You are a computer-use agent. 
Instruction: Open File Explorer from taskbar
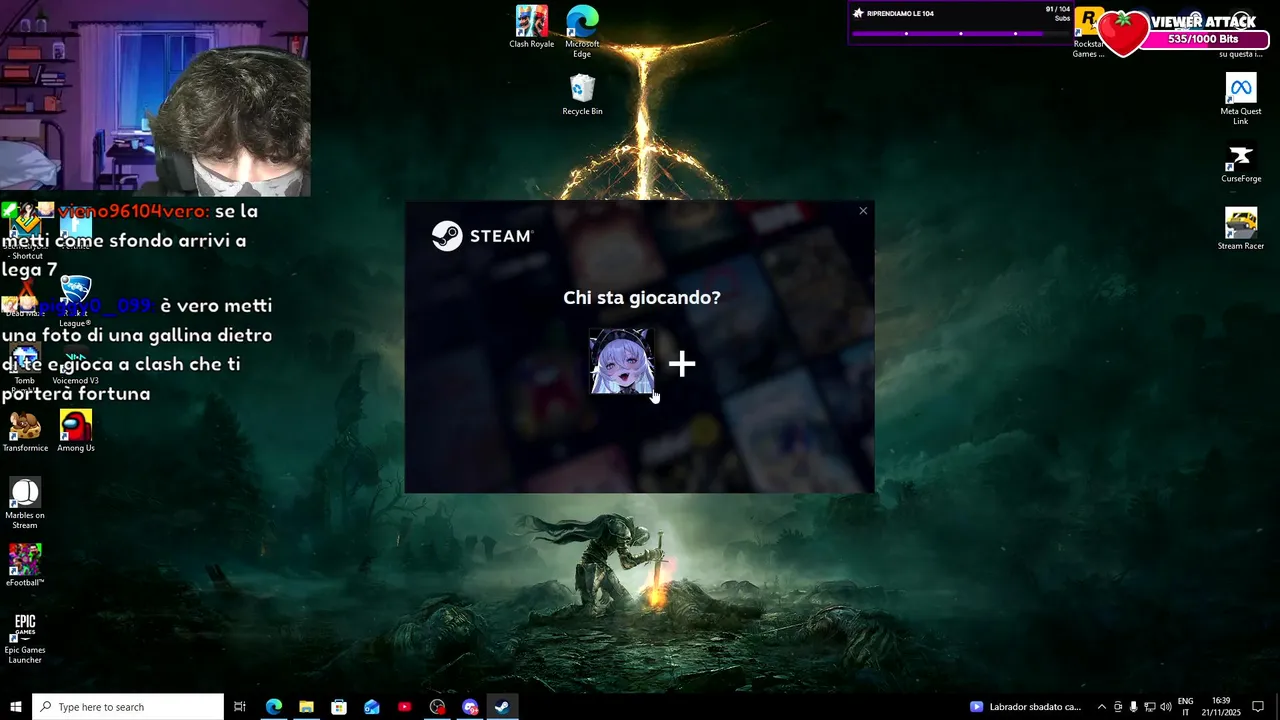click(x=306, y=707)
